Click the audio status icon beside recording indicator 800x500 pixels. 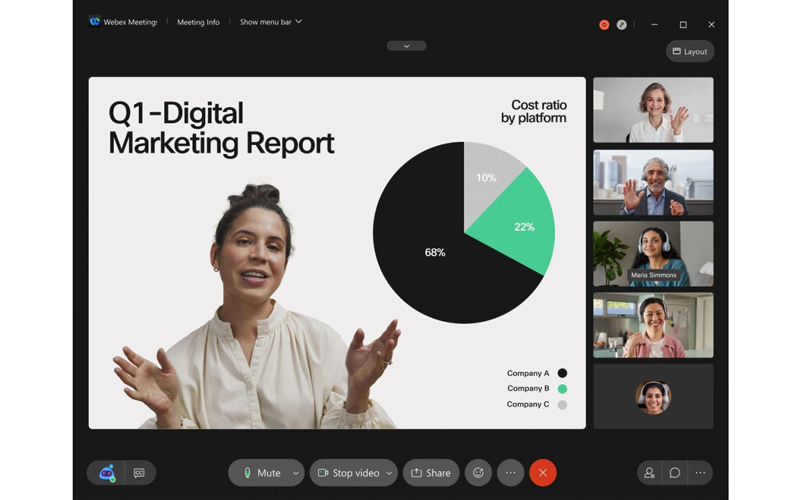point(621,24)
